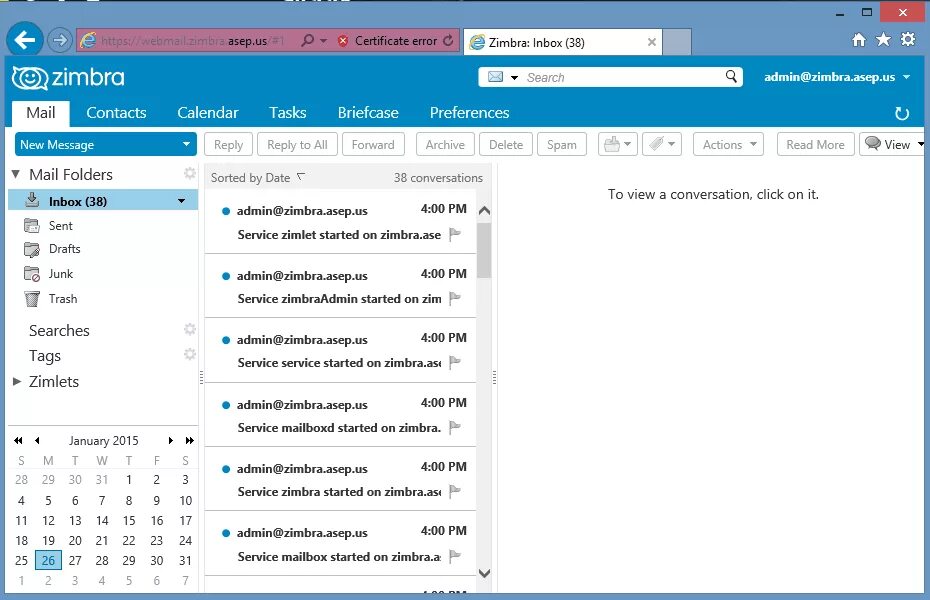This screenshot has width=930, height=600.
Task: Open the New Message dropdown arrow
Action: tap(186, 145)
